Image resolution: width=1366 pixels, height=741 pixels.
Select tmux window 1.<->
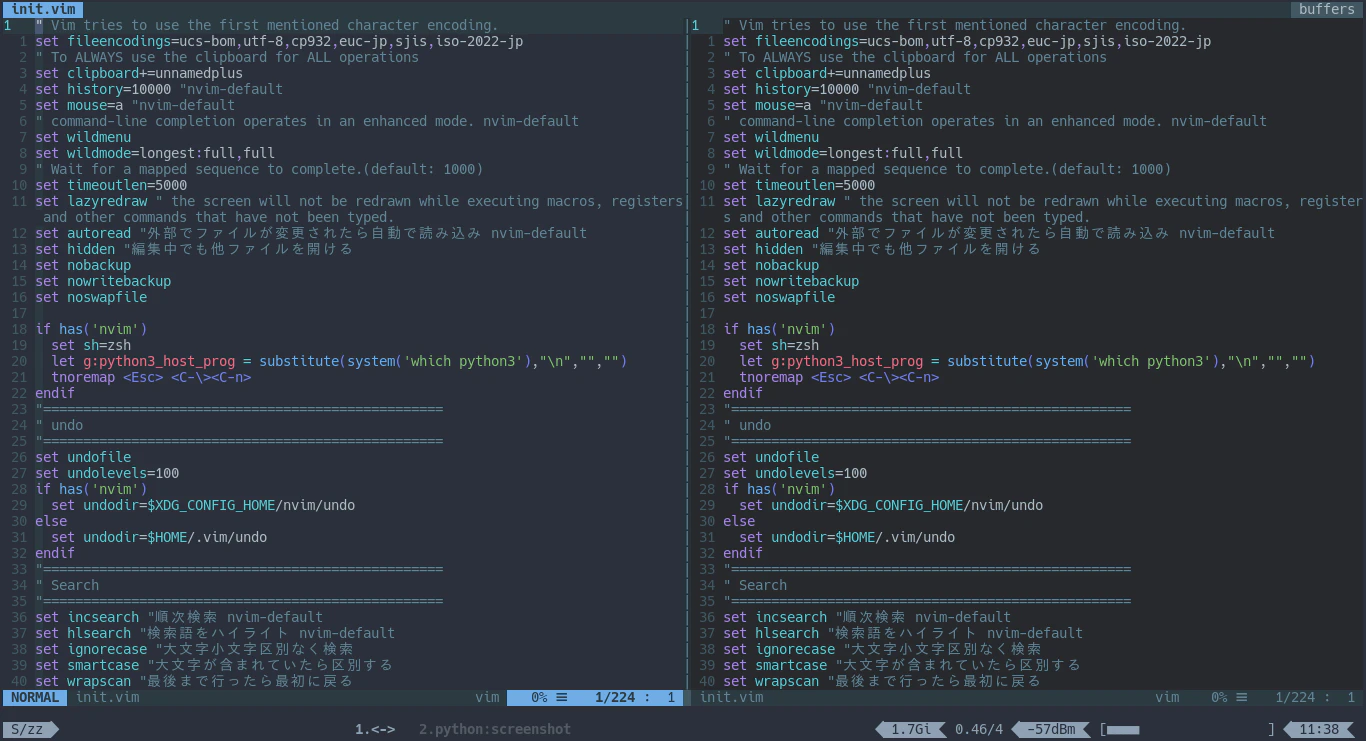pos(375,729)
